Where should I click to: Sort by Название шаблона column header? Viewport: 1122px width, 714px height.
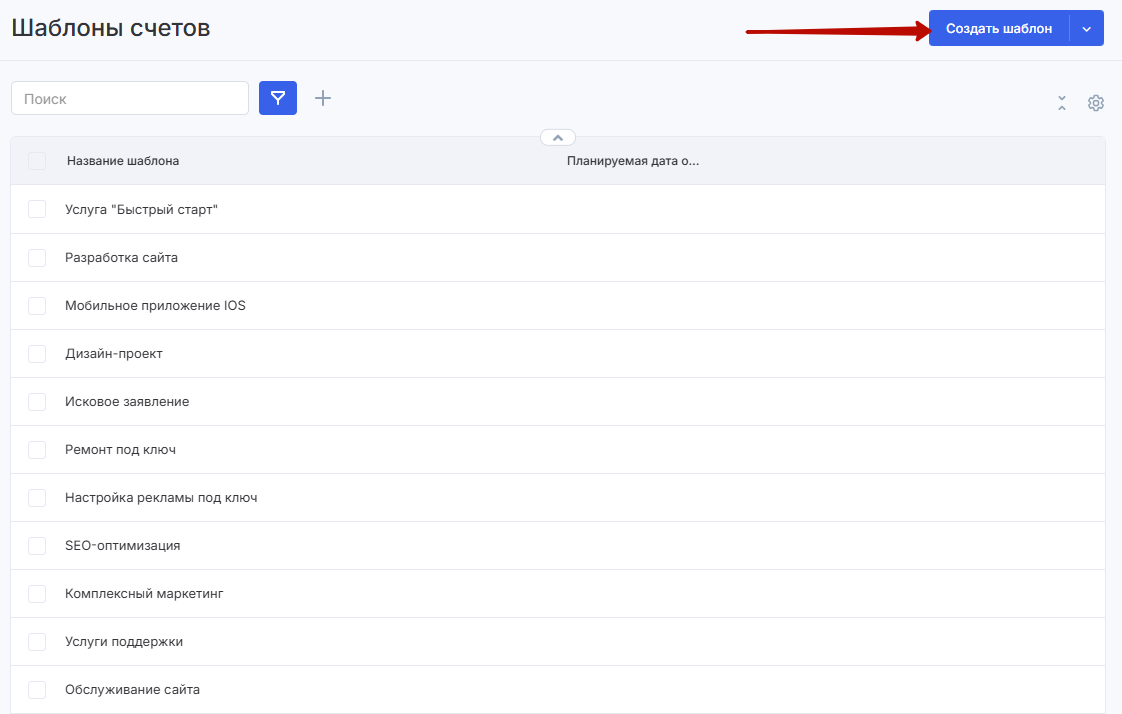(x=123, y=161)
